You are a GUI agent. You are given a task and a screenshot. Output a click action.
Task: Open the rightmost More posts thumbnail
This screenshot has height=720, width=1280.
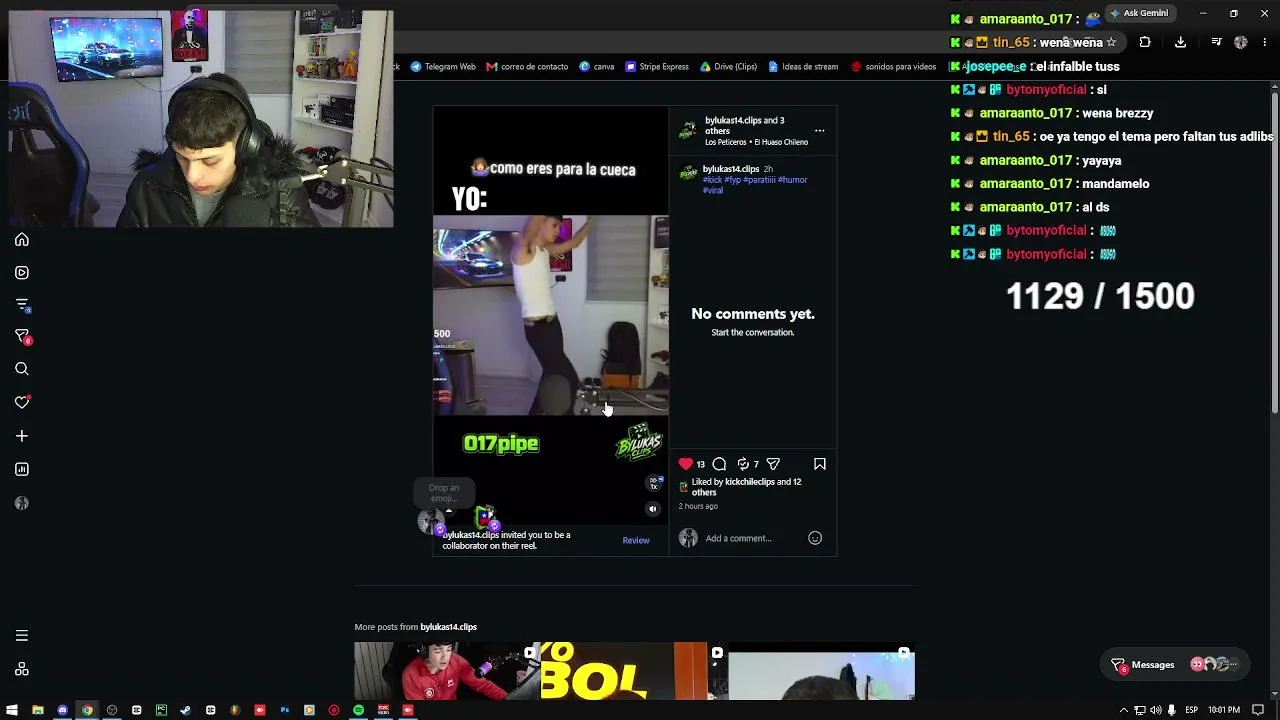[821, 671]
